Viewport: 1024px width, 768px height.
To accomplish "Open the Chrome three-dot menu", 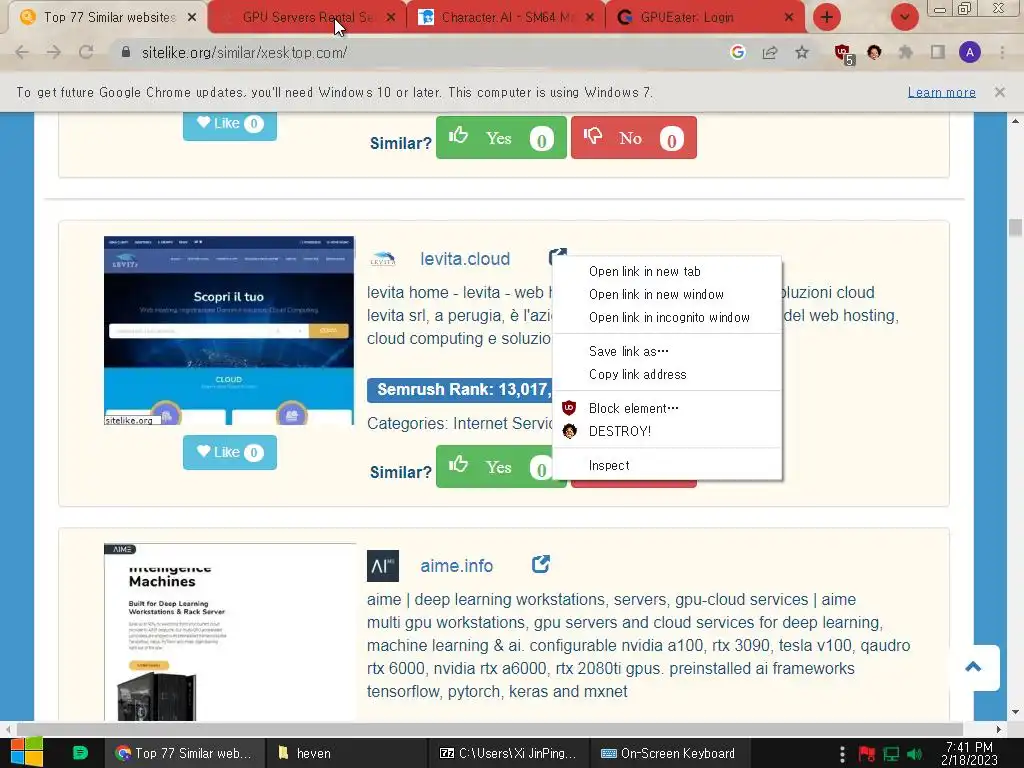I will point(1002,52).
